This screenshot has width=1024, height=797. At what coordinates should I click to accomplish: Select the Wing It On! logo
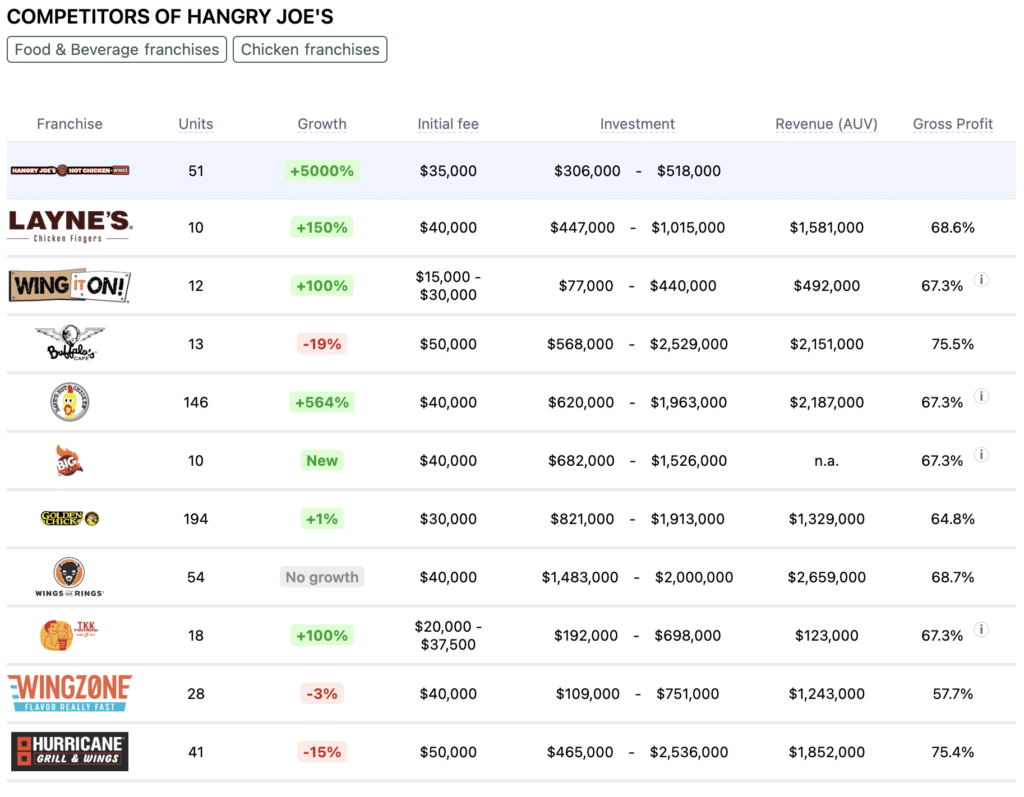click(x=70, y=285)
